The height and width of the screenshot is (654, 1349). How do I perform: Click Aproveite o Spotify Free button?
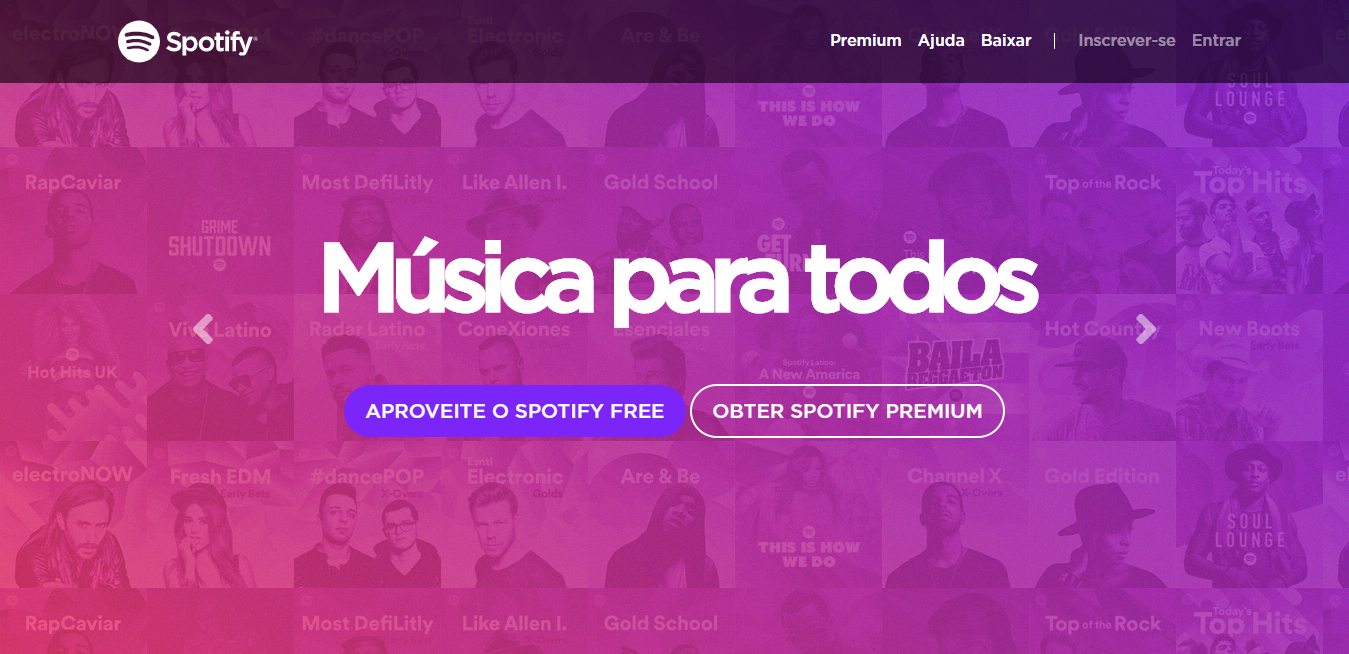[515, 411]
